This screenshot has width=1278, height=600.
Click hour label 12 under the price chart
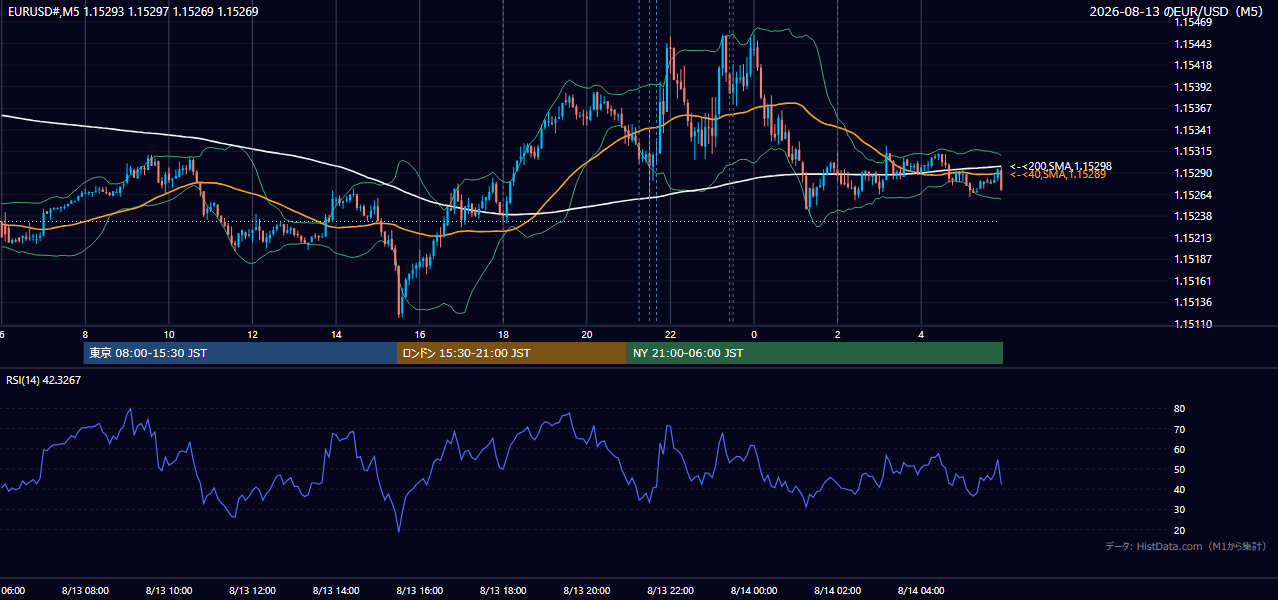point(253,334)
